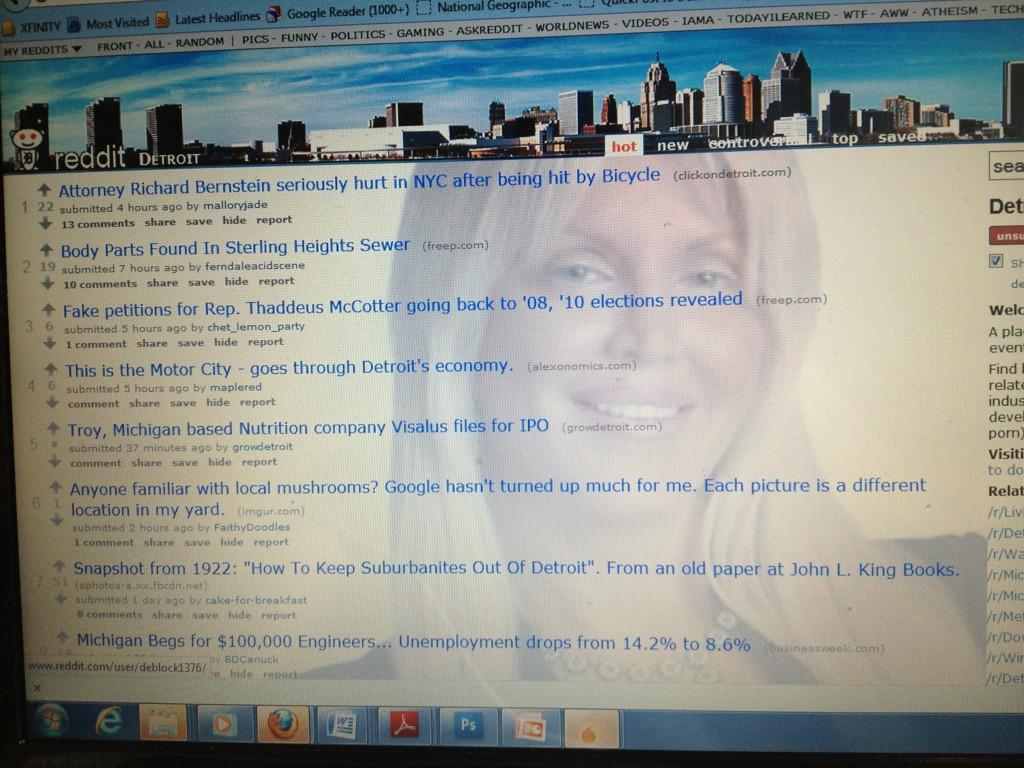Open the Attorney Richard Bernstein post title
Screen dimensions: 1024x768
tap(359, 182)
